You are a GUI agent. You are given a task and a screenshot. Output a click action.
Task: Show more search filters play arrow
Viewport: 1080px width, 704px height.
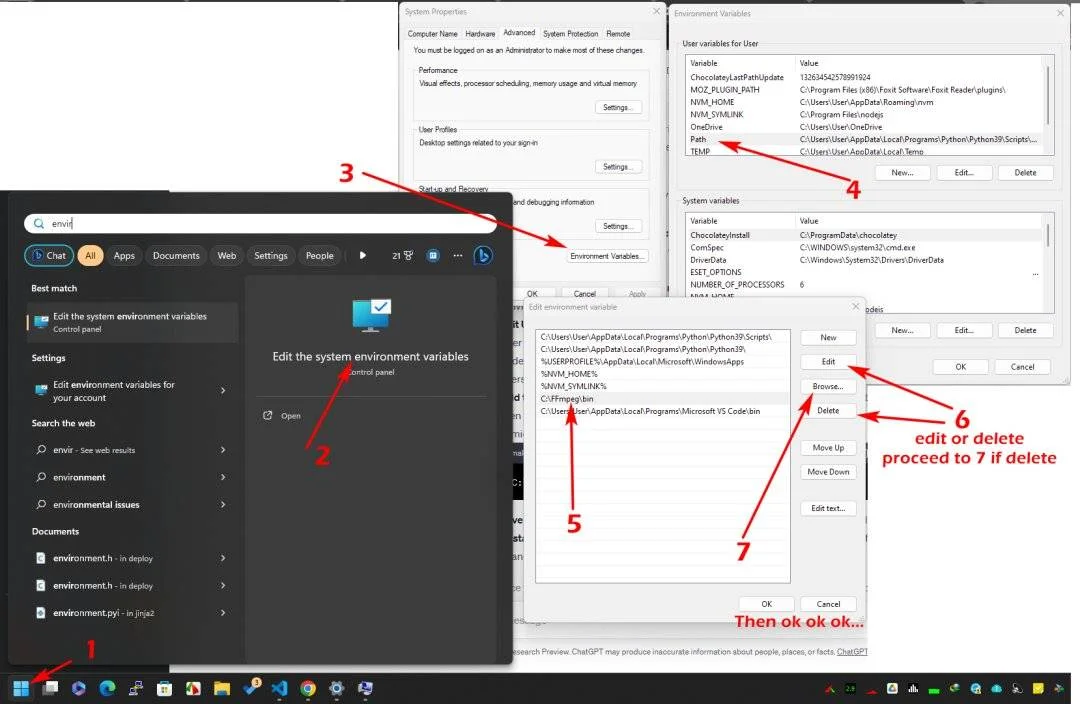(362, 256)
